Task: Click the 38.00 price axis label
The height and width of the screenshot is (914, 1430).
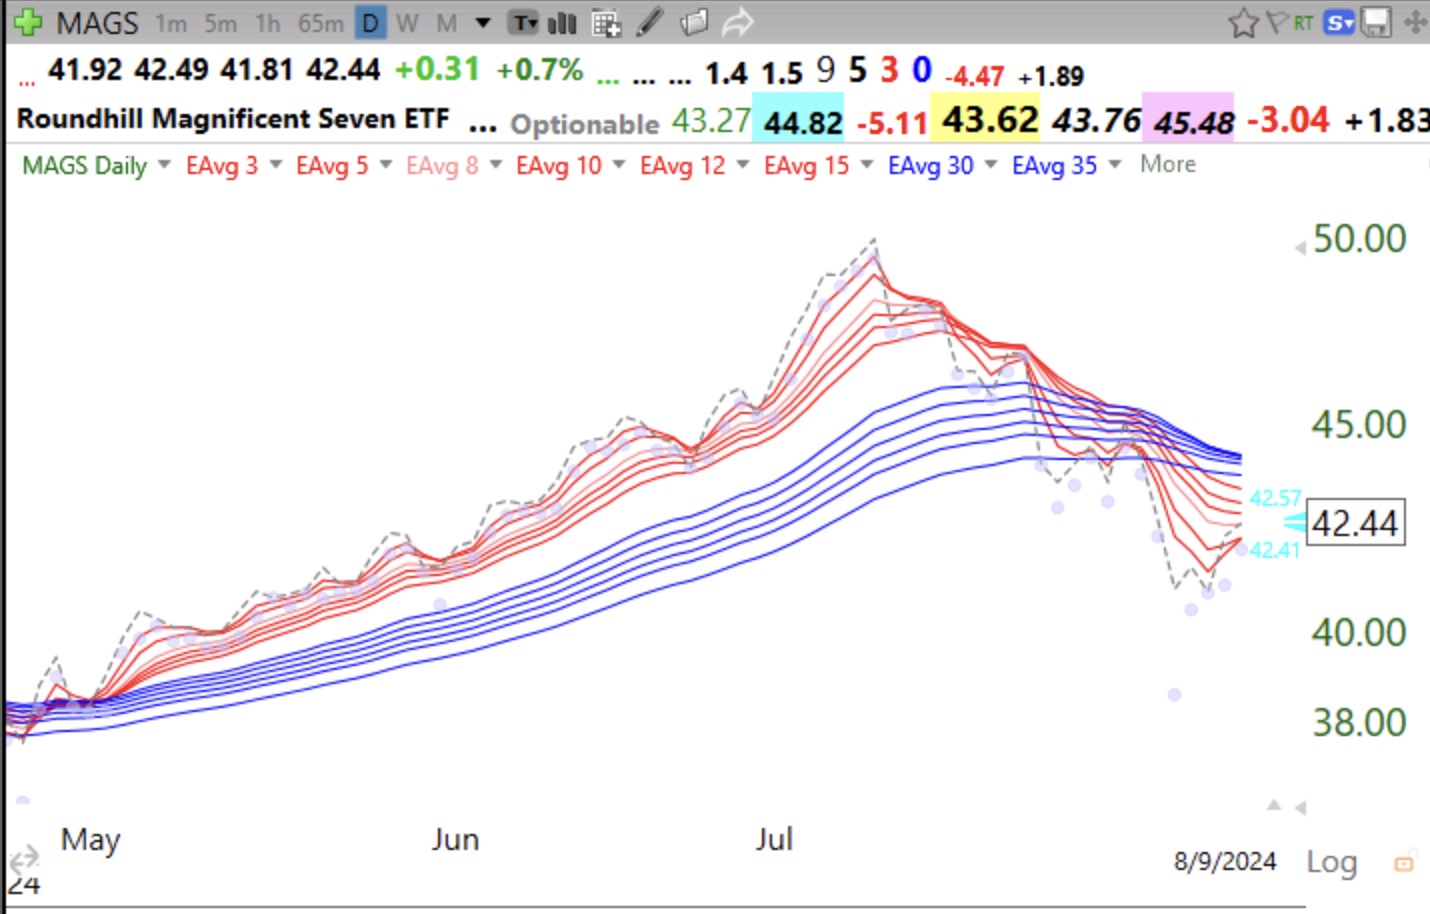Action: (x=1359, y=723)
